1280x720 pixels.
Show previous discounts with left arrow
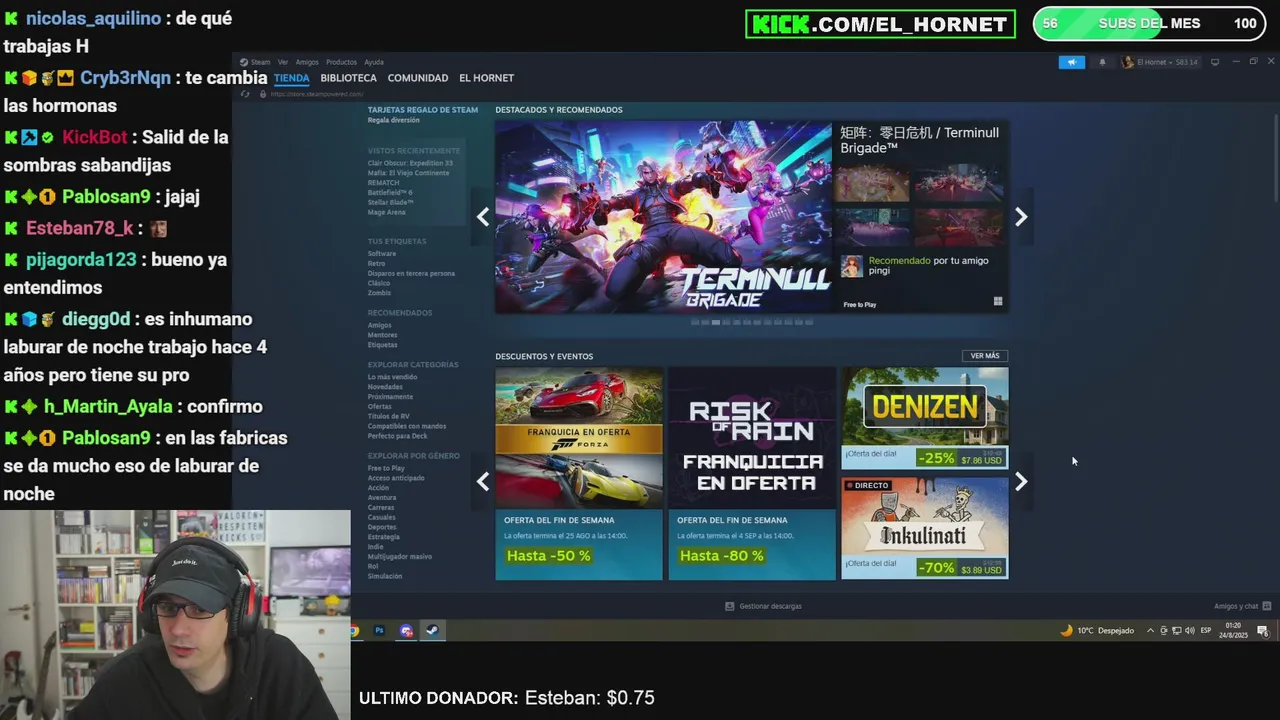483,482
